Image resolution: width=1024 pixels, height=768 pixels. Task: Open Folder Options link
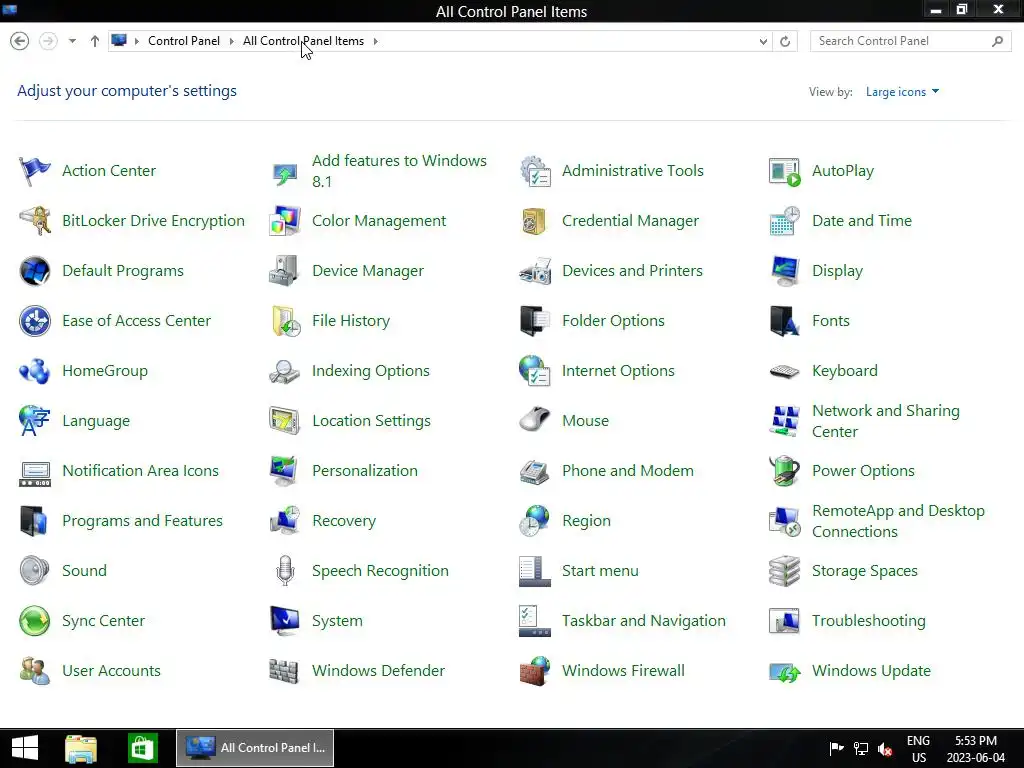coord(613,321)
